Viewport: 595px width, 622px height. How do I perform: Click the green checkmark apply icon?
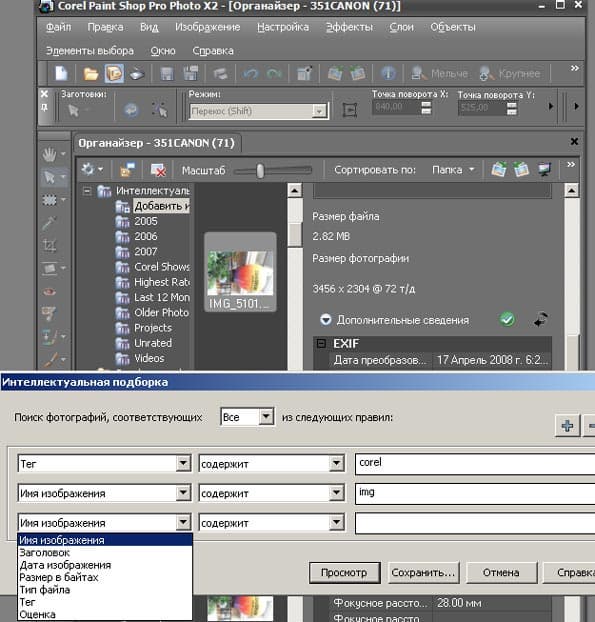[507, 319]
